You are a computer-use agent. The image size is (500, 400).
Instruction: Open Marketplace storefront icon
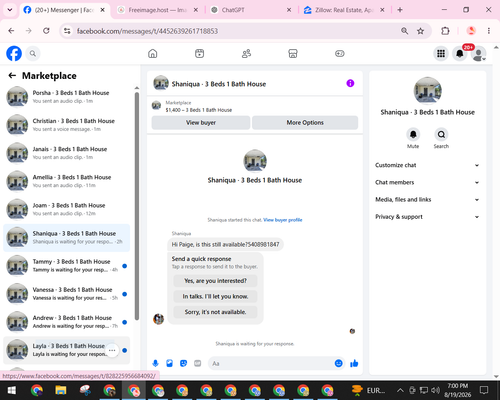point(293,53)
